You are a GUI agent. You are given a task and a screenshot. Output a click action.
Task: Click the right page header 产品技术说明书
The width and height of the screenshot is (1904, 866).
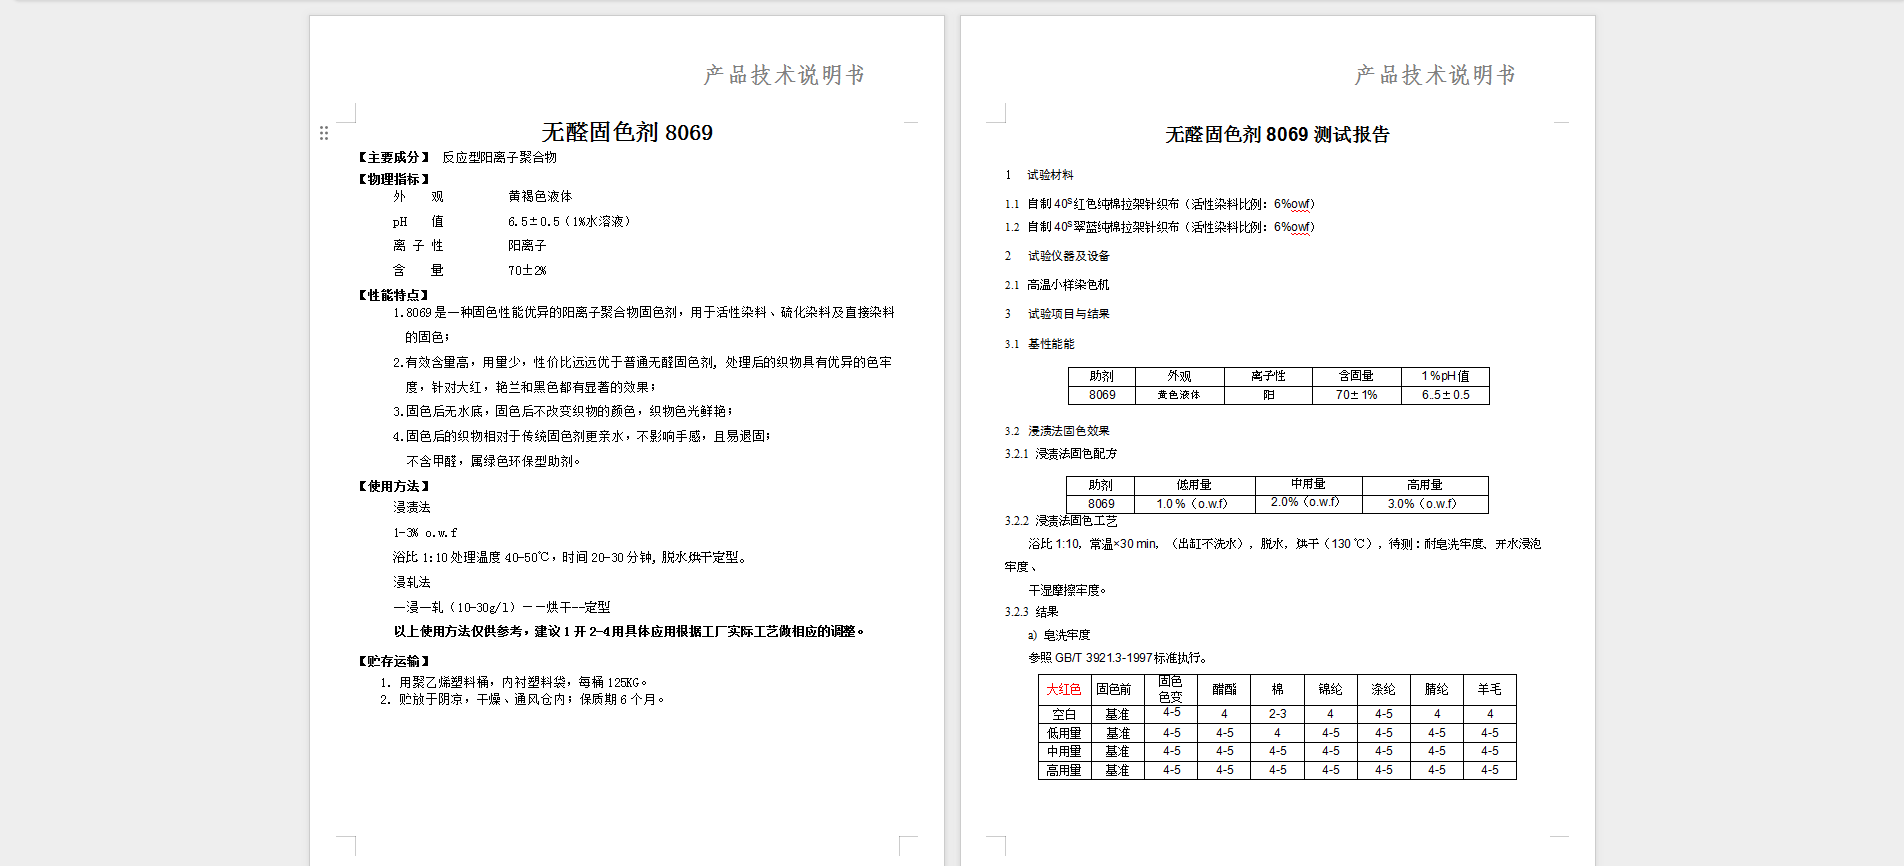(x=1435, y=75)
